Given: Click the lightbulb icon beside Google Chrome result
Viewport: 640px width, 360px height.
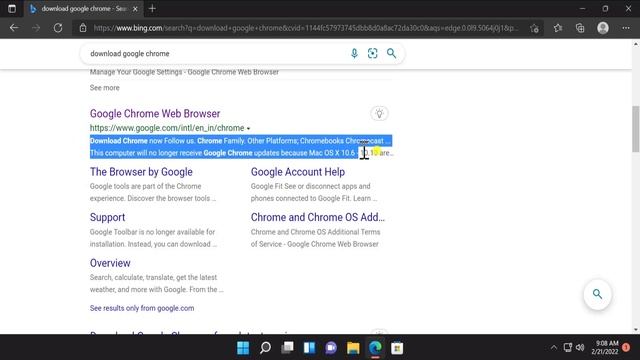Looking at the screenshot, I should tap(379, 113).
